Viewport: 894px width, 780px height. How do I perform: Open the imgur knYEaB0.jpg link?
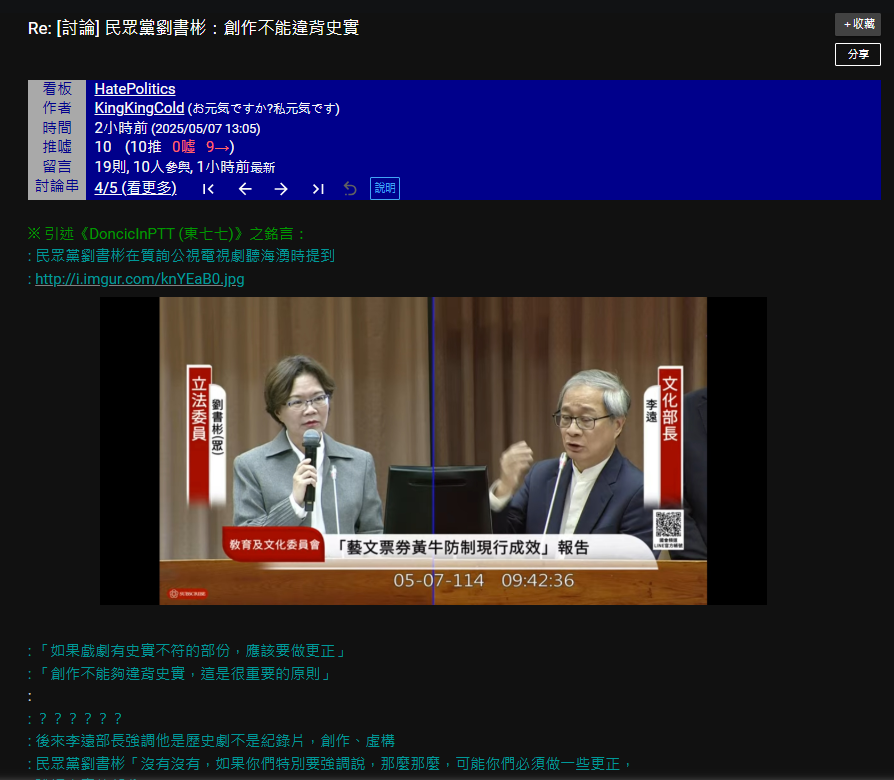point(140,279)
